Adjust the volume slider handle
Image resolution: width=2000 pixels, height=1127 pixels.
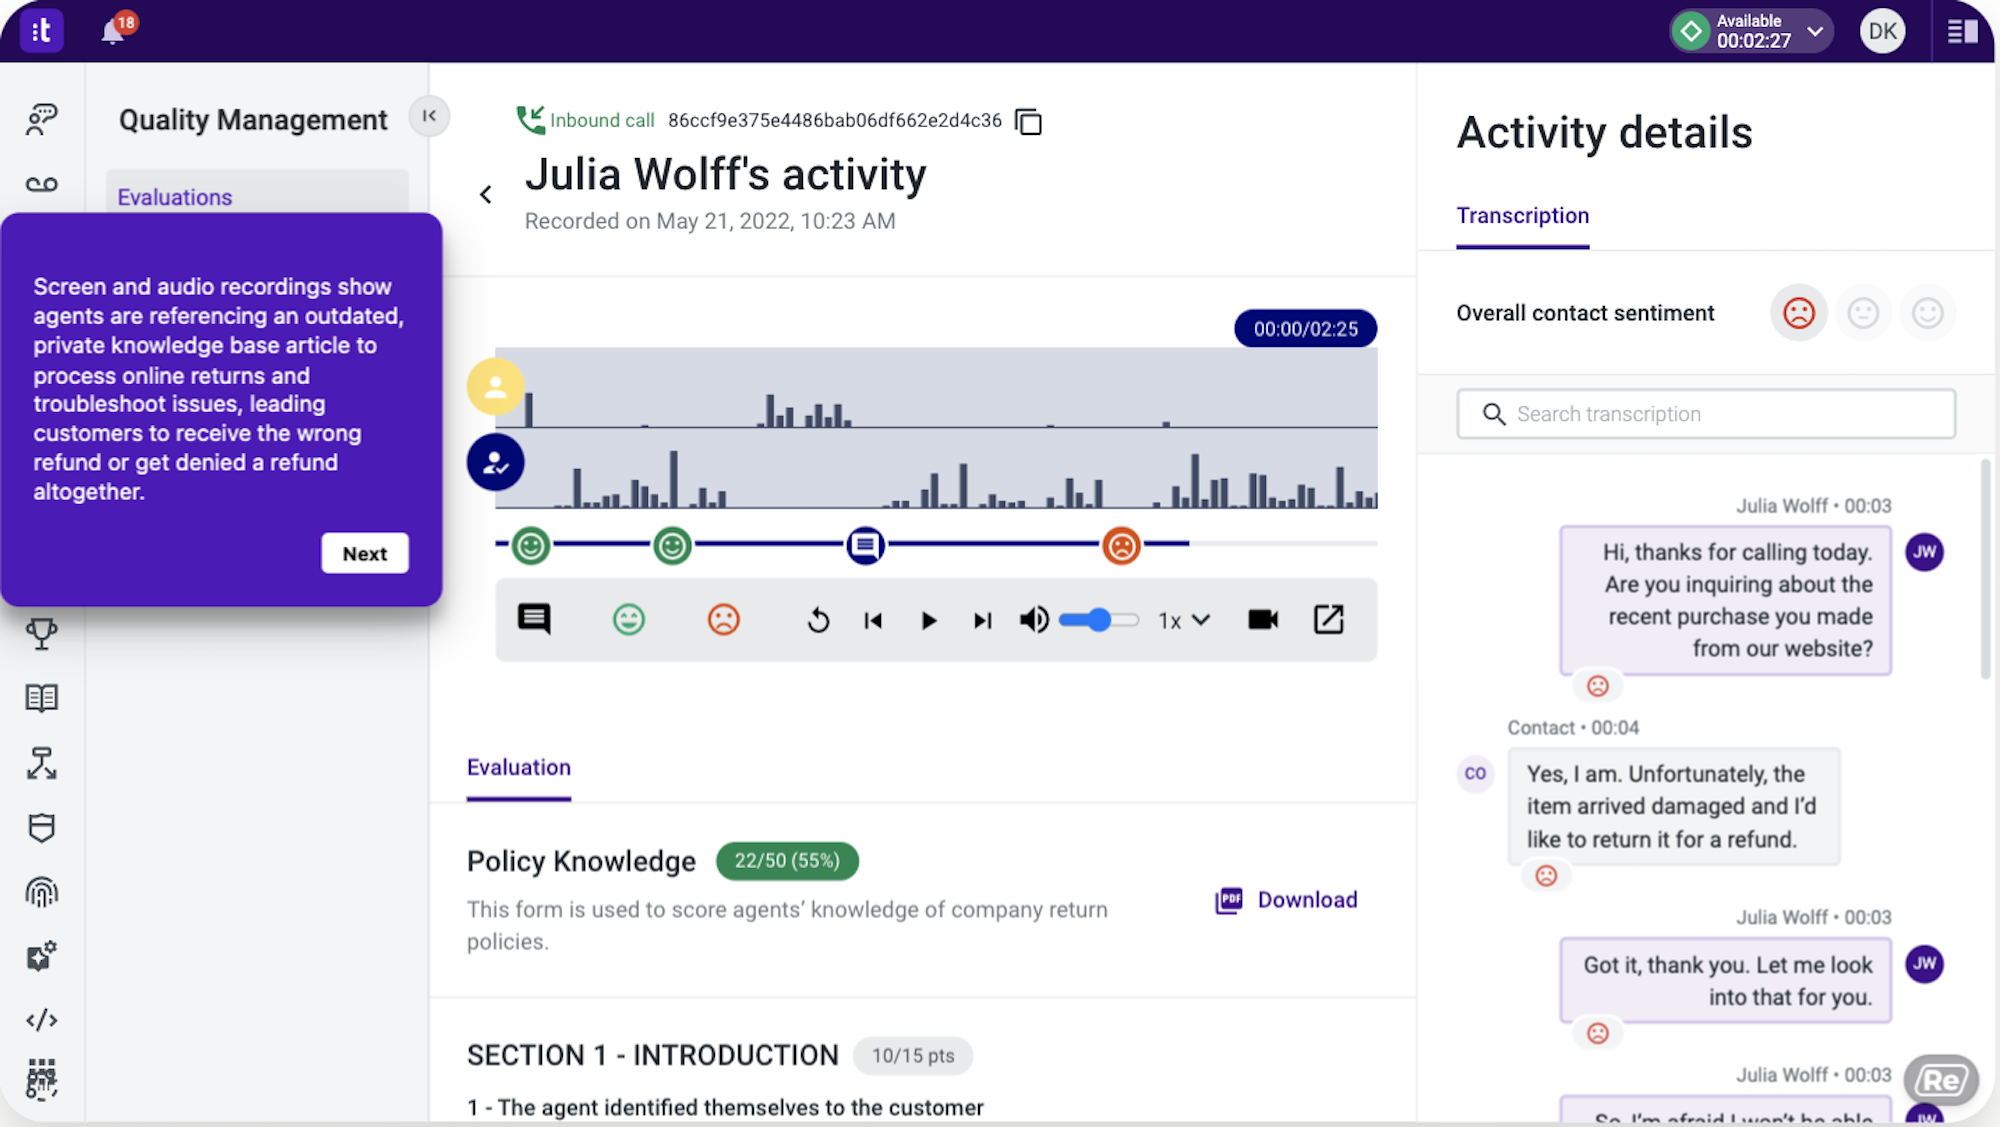tap(1100, 620)
